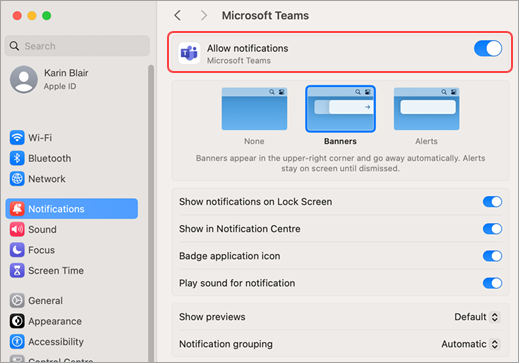Viewport: 519px width, 363px height.
Task: Click the Microsoft Teams app icon
Action: [189, 53]
